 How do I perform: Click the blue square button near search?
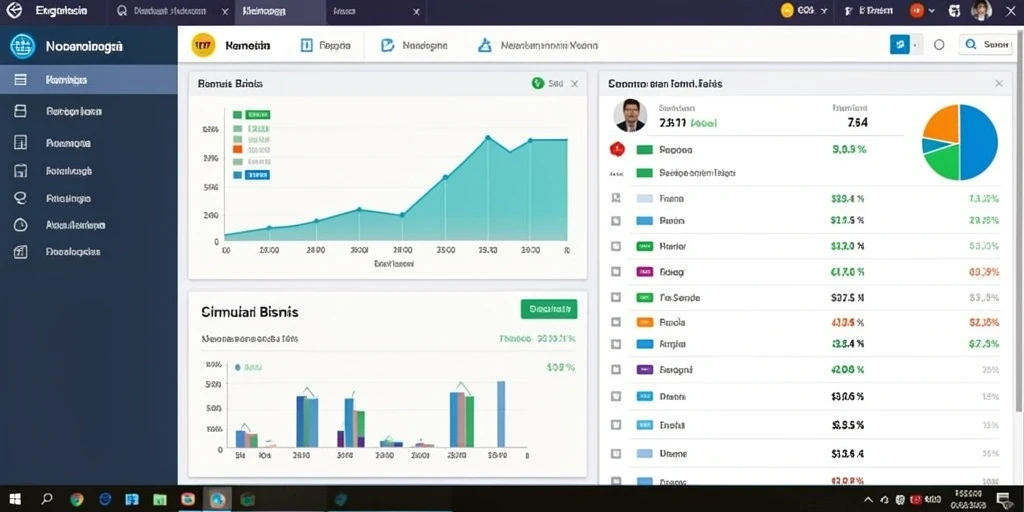pyautogui.click(x=899, y=44)
